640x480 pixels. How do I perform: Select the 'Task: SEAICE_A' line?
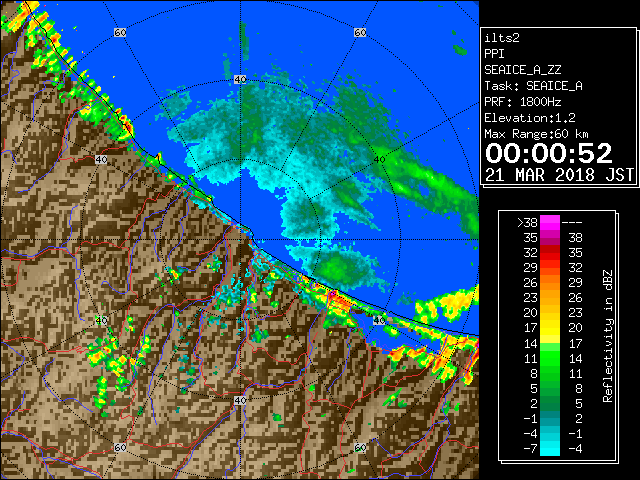point(533,86)
